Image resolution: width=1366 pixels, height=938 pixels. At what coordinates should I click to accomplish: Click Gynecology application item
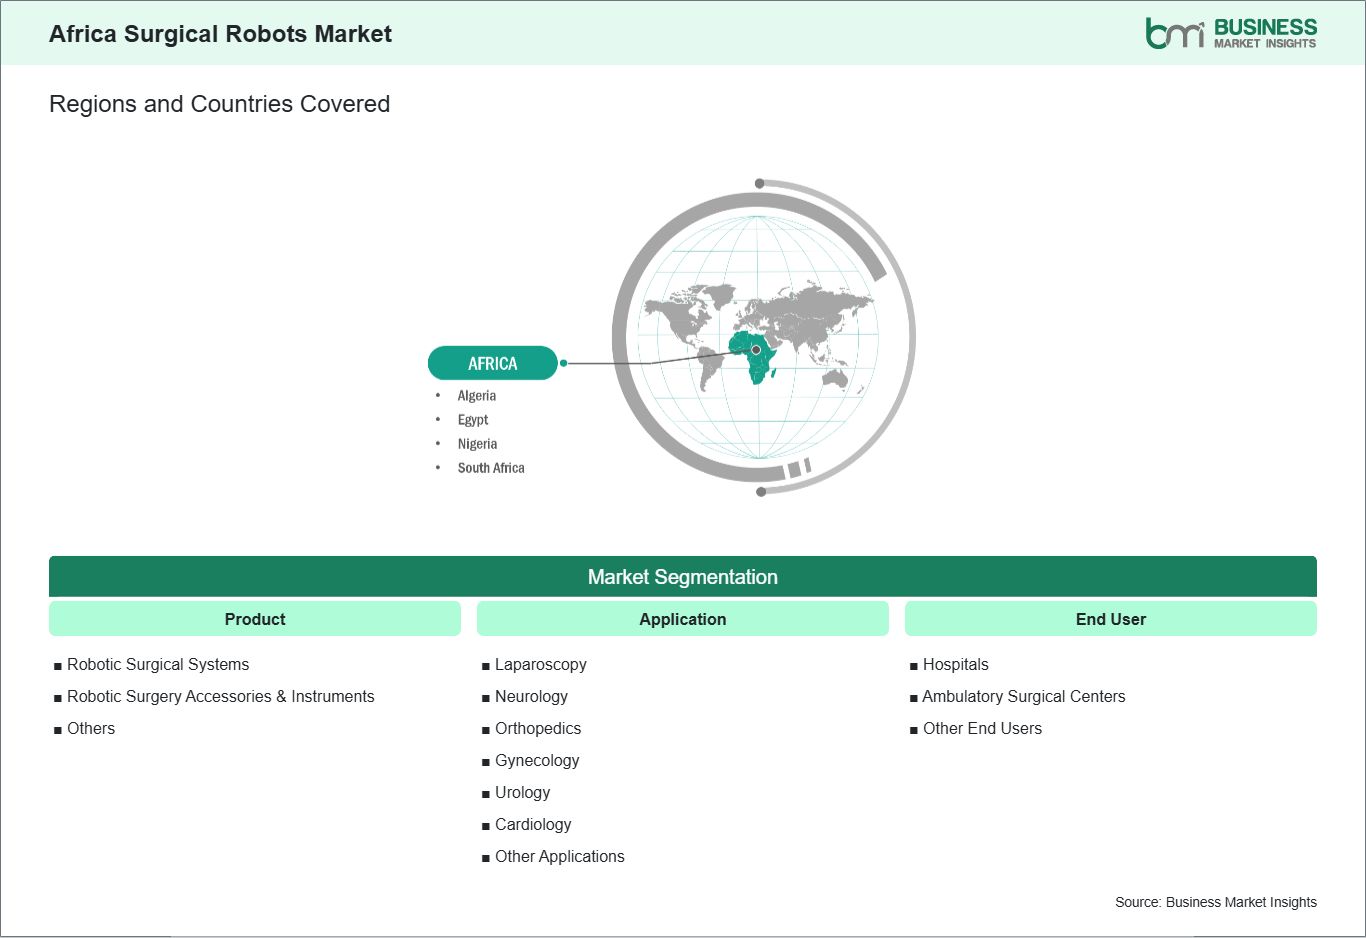coord(537,761)
